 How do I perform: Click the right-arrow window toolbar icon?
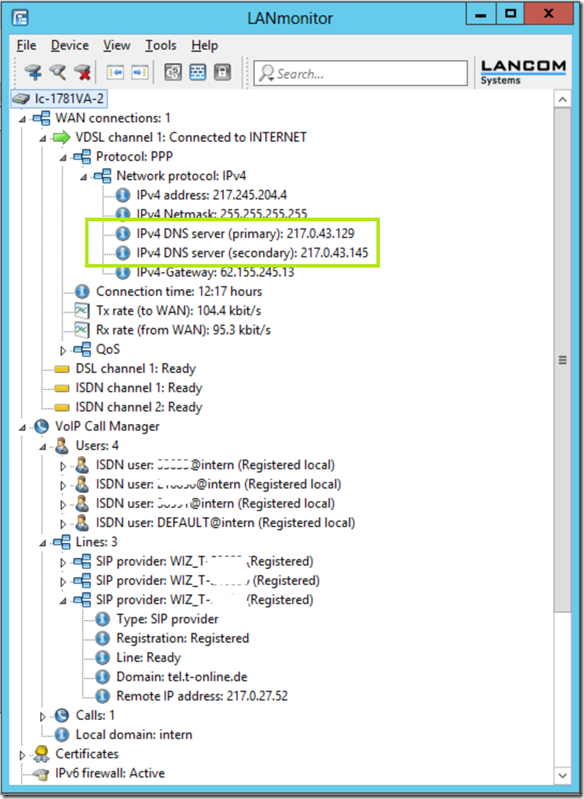140,73
